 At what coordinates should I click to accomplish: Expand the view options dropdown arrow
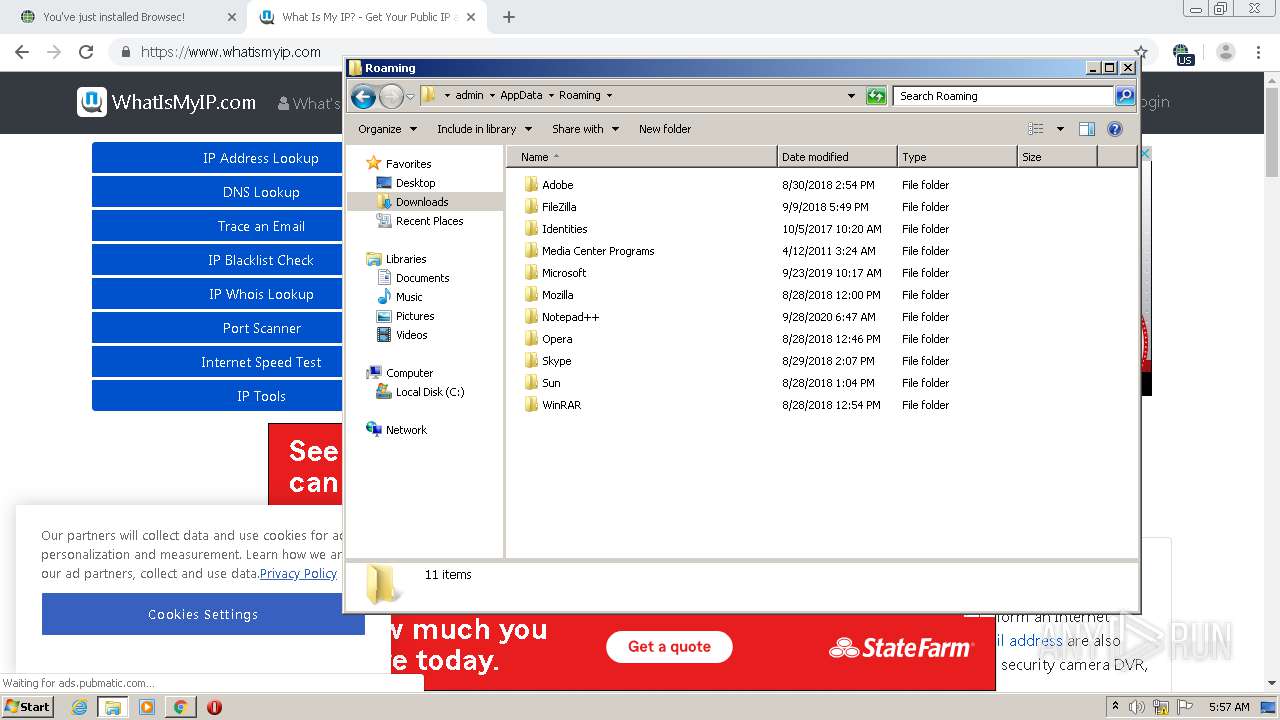tap(1060, 129)
